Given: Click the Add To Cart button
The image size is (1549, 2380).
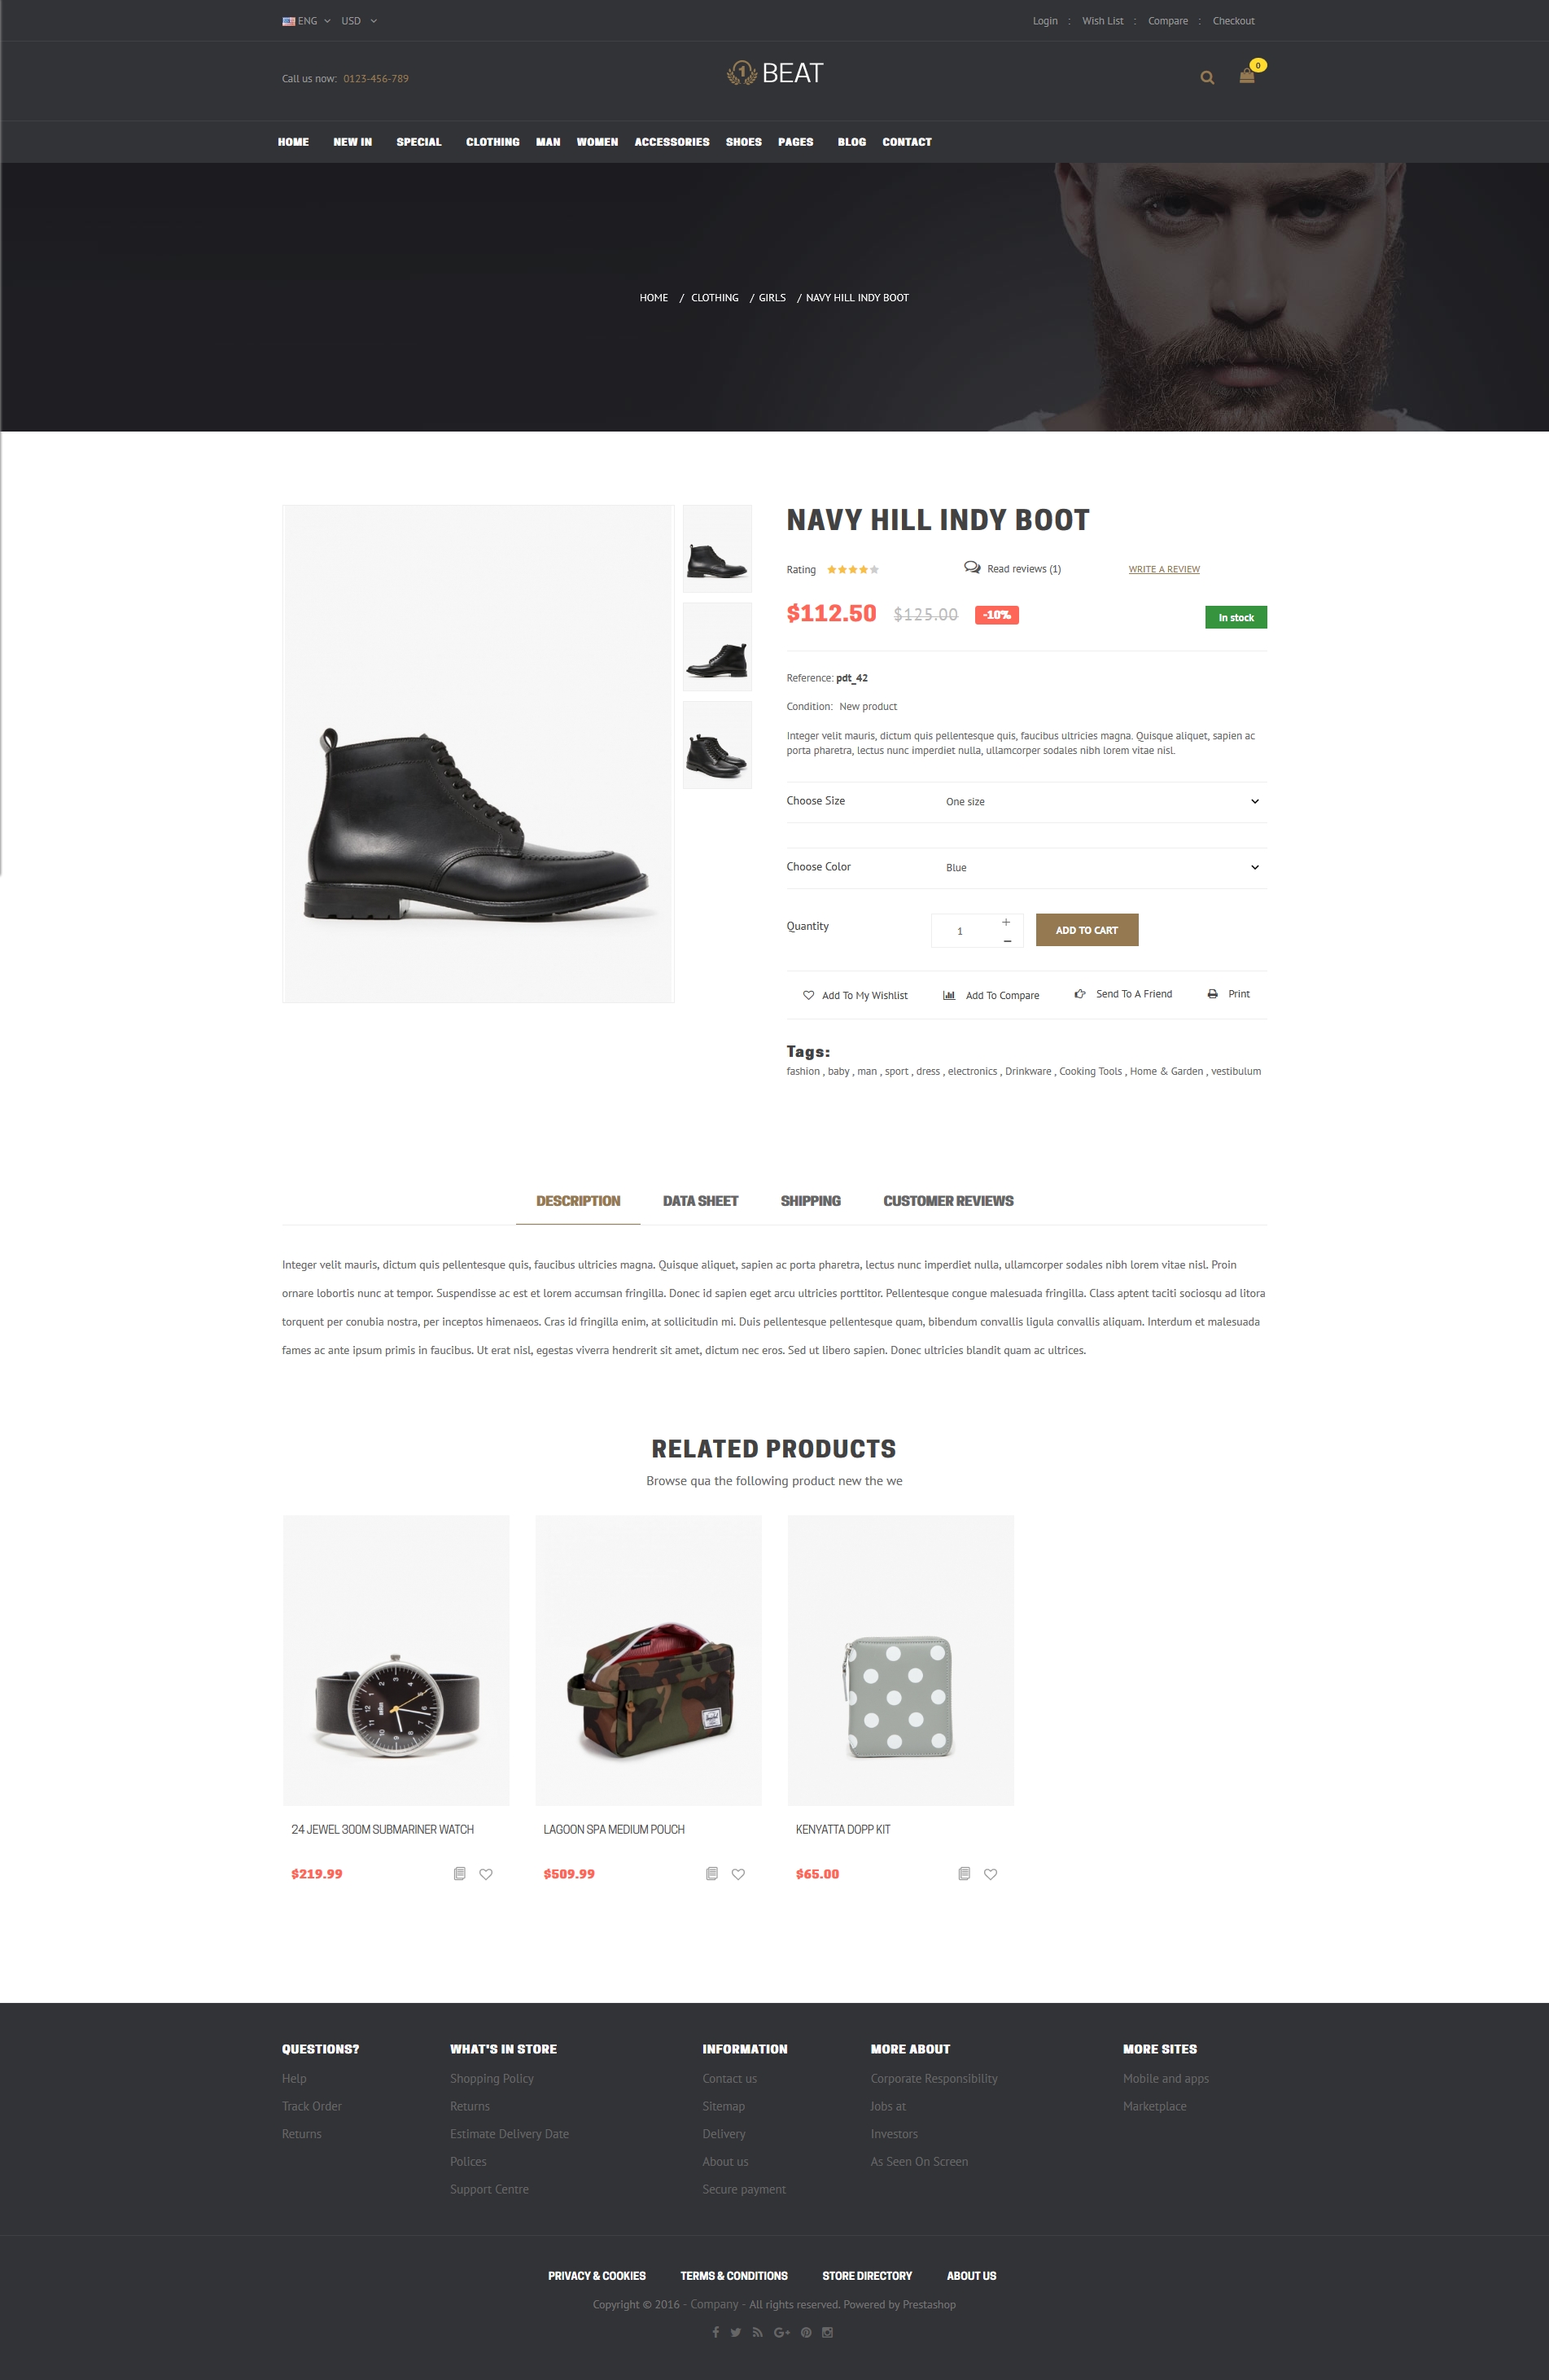Looking at the screenshot, I should point(1087,930).
